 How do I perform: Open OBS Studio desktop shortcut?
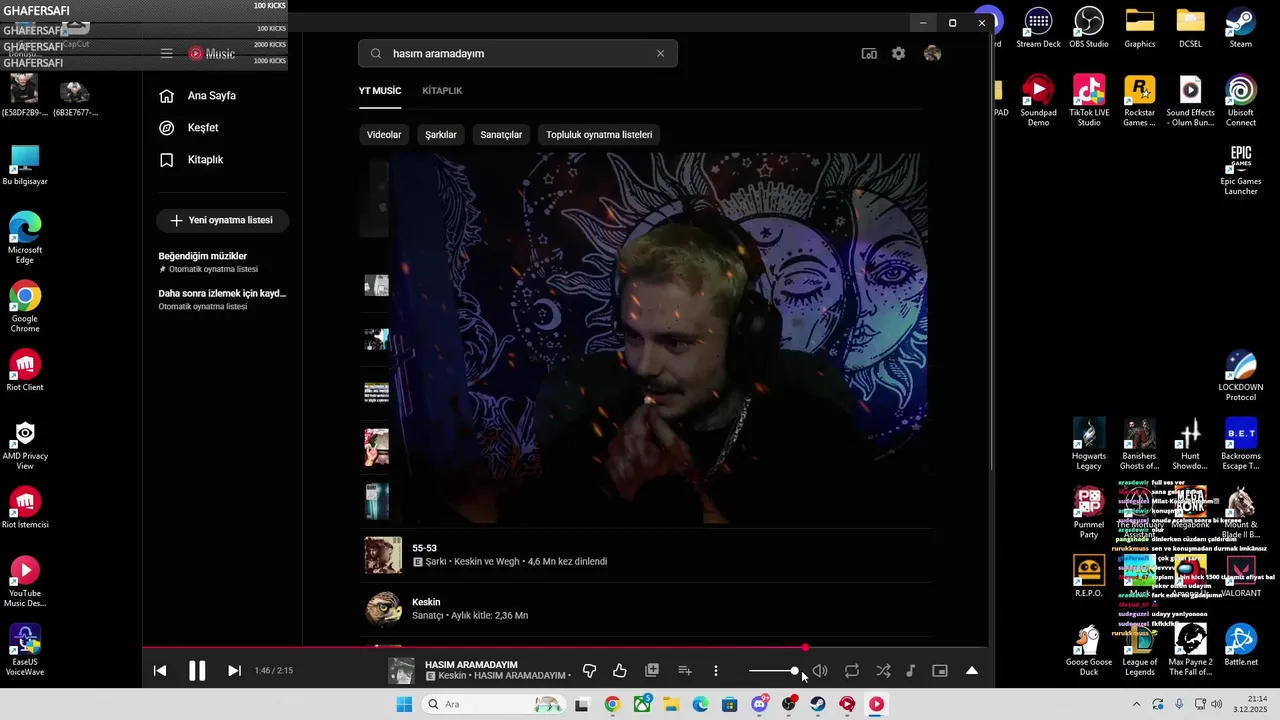point(1089,28)
